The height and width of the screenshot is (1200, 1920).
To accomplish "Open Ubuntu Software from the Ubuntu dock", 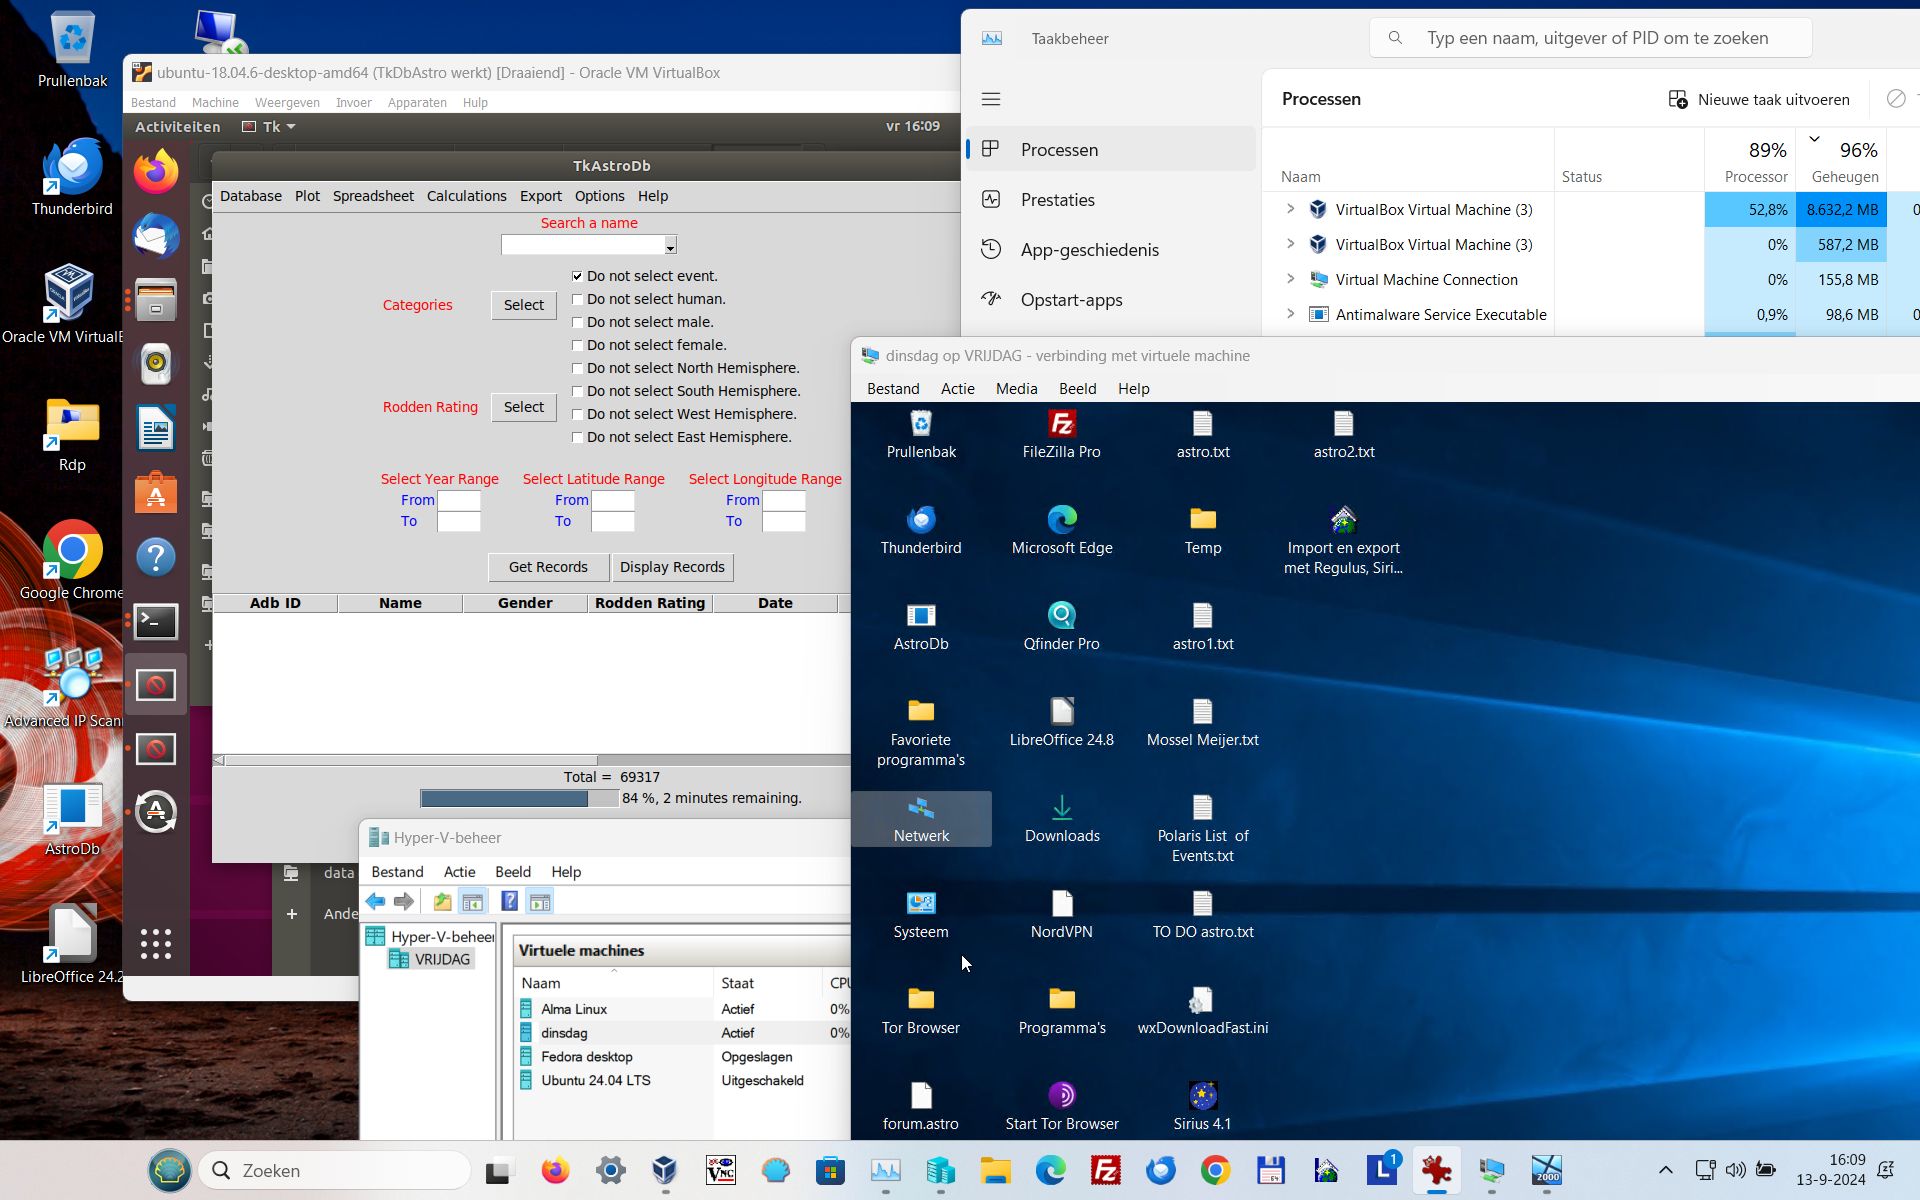I will coord(156,493).
